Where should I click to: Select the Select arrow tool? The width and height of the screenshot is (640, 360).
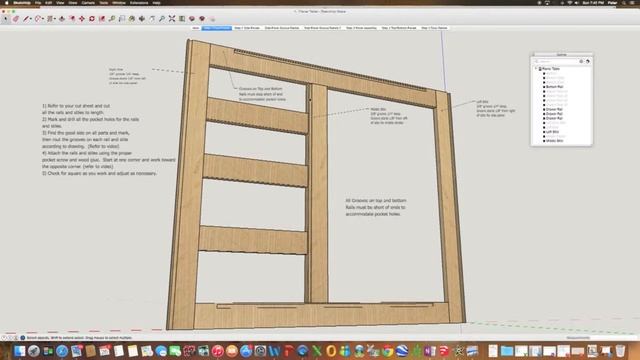point(5,19)
